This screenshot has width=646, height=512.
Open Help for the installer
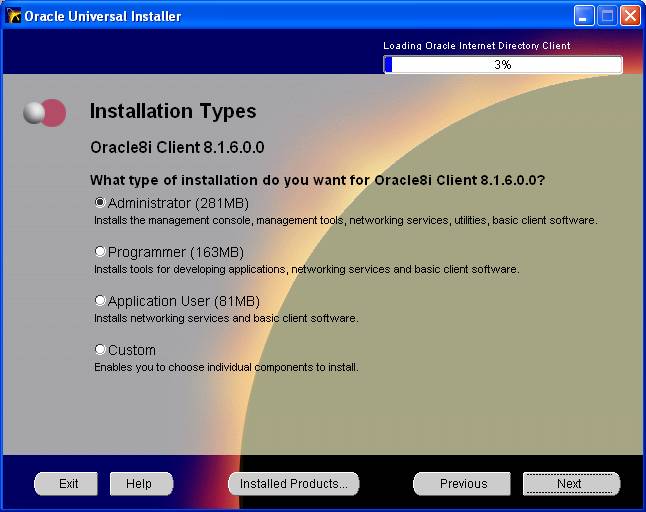(x=141, y=484)
